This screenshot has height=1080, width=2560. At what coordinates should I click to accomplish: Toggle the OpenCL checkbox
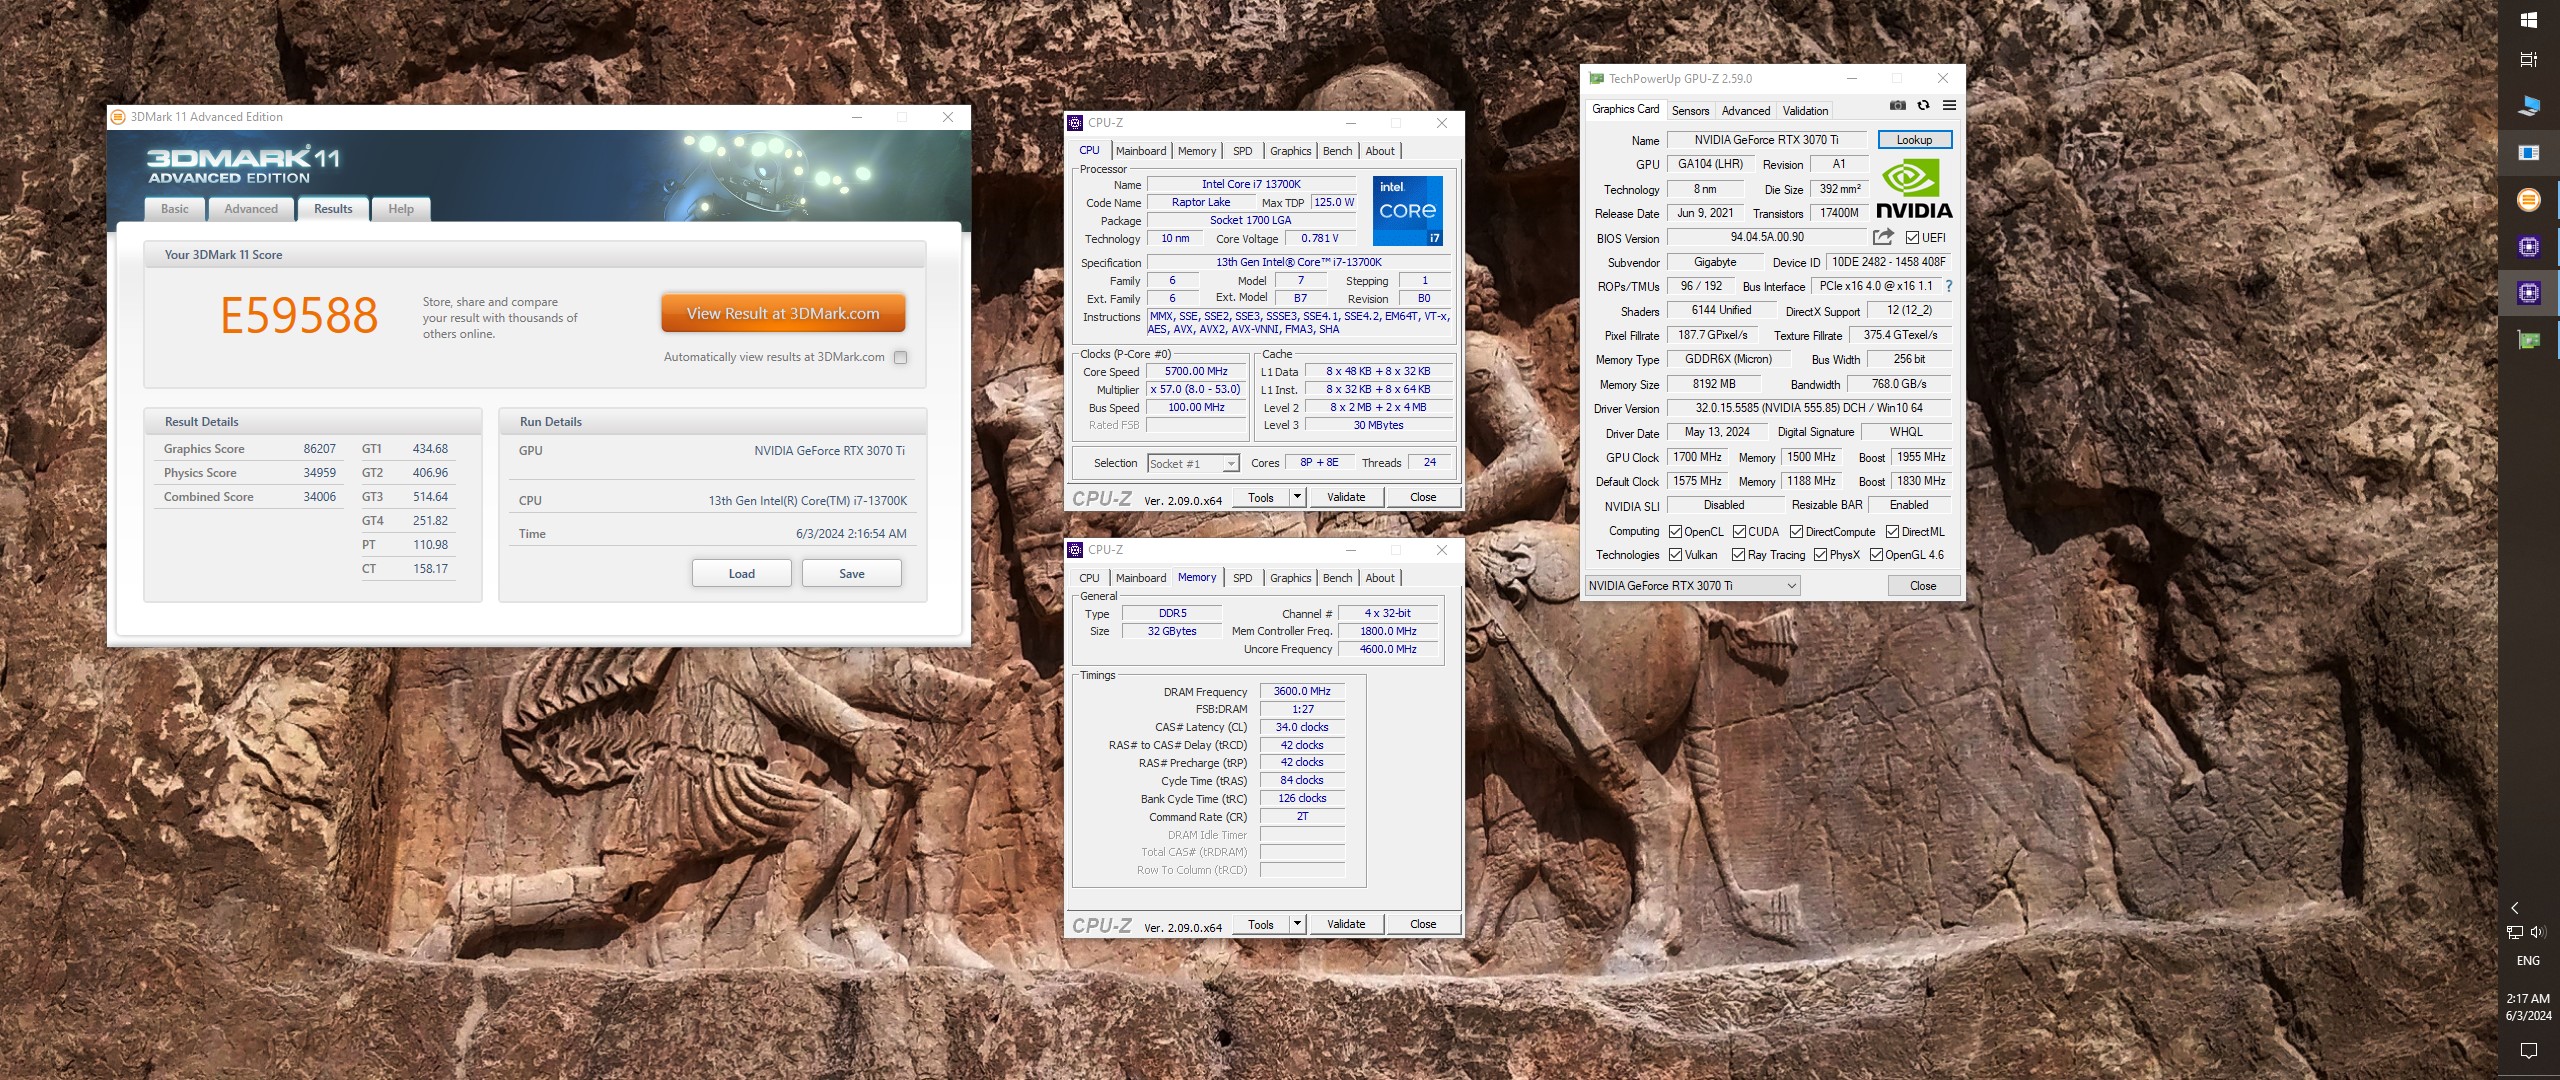pos(1675,532)
